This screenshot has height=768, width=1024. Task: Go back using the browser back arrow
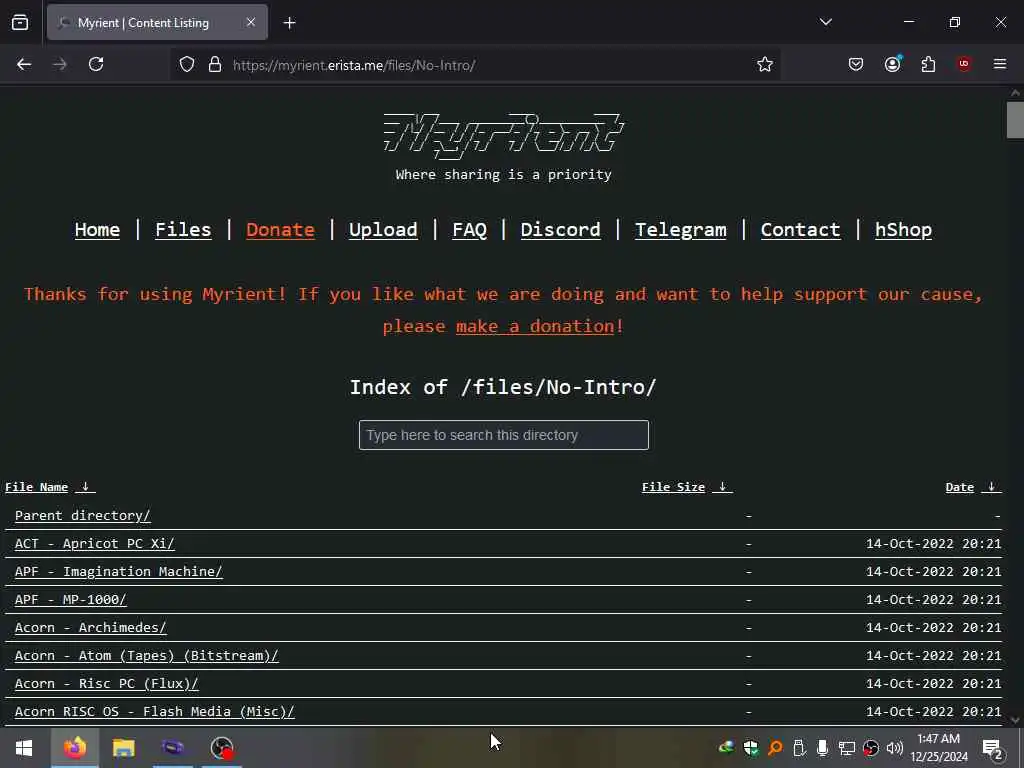(x=24, y=65)
